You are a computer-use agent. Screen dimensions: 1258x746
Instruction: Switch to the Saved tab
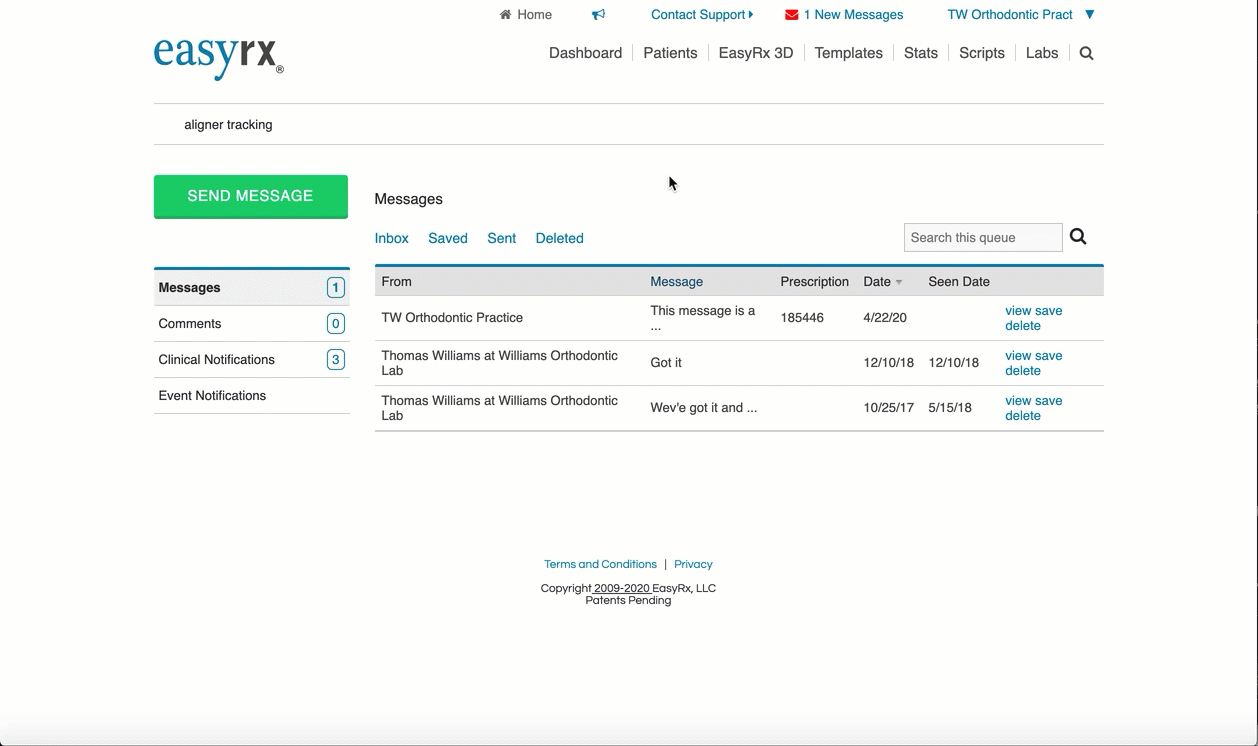pyautogui.click(x=448, y=238)
